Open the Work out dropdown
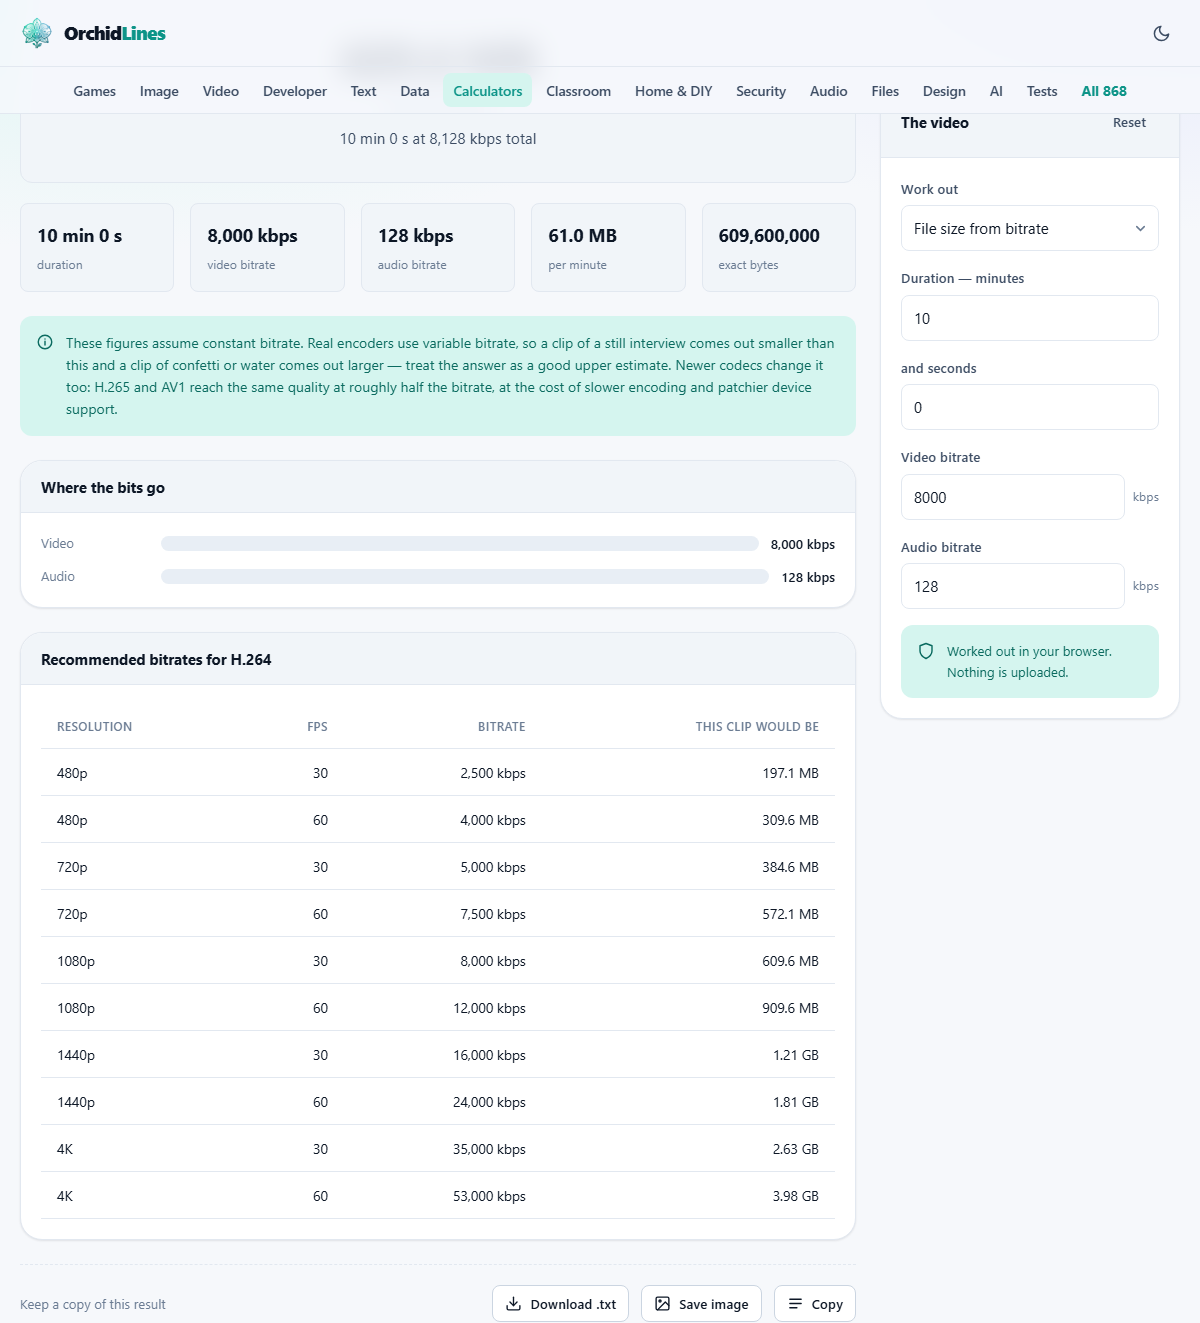Screen dimensions: 1200x1323 (x=1029, y=229)
